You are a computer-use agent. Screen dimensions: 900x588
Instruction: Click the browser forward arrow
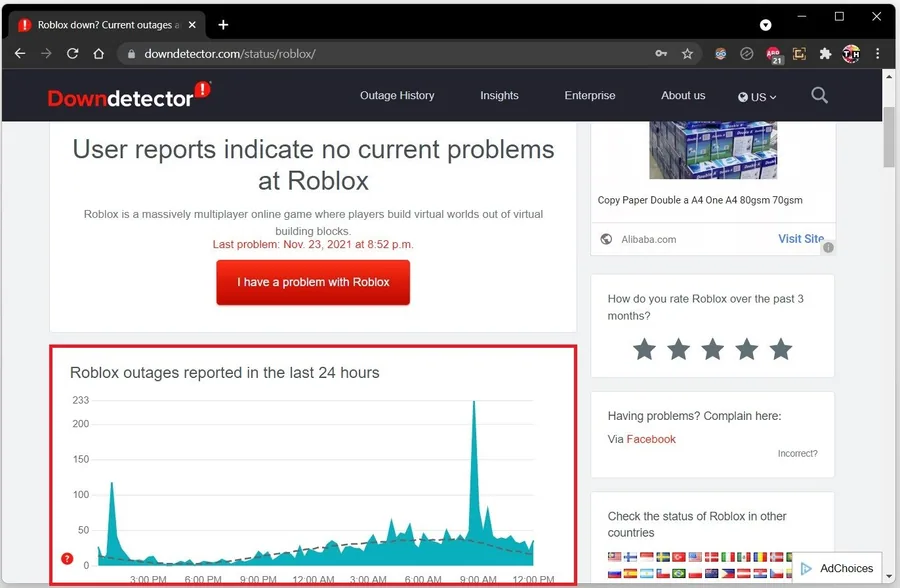pos(46,53)
